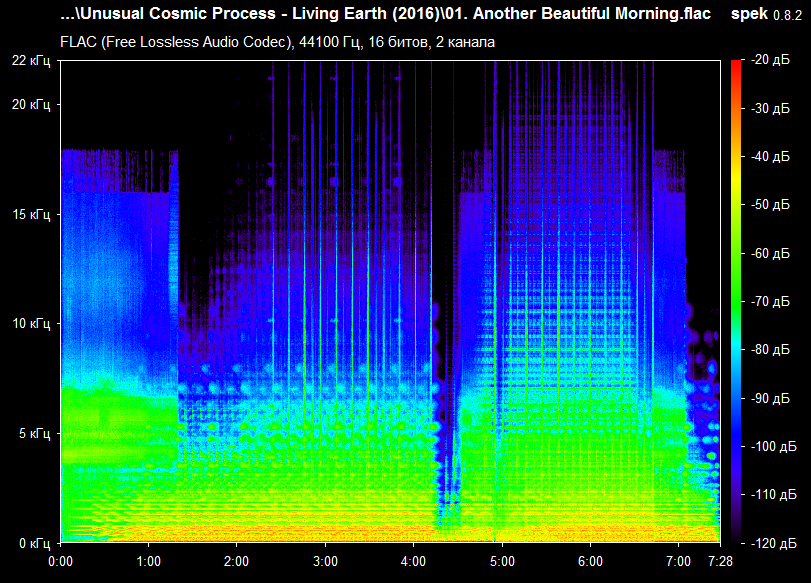
Task: Click the 5:00 time axis marker
Action: coord(502,561)
